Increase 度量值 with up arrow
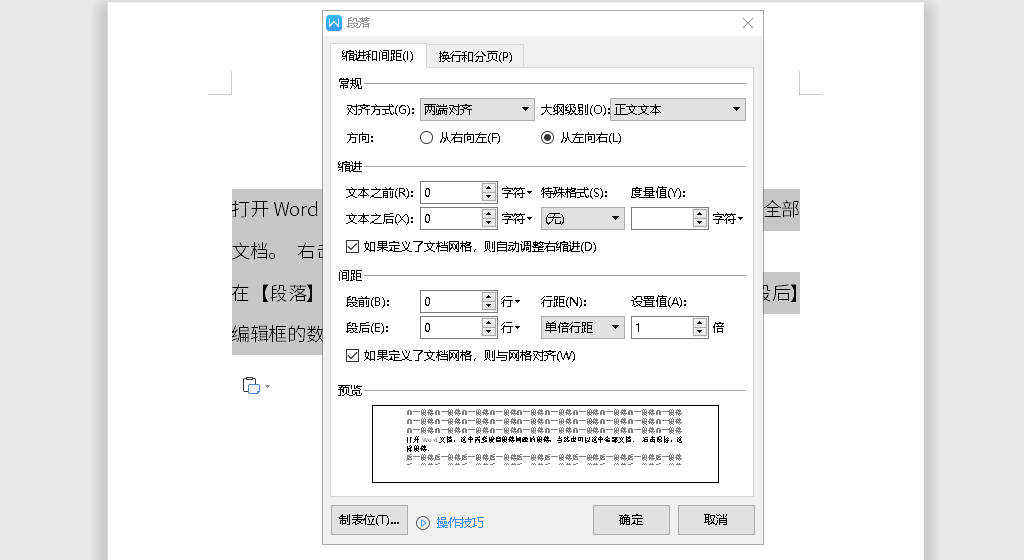The width and height of the screenshot is (1024, 560). pyautogui.click(x=700, y=214)
